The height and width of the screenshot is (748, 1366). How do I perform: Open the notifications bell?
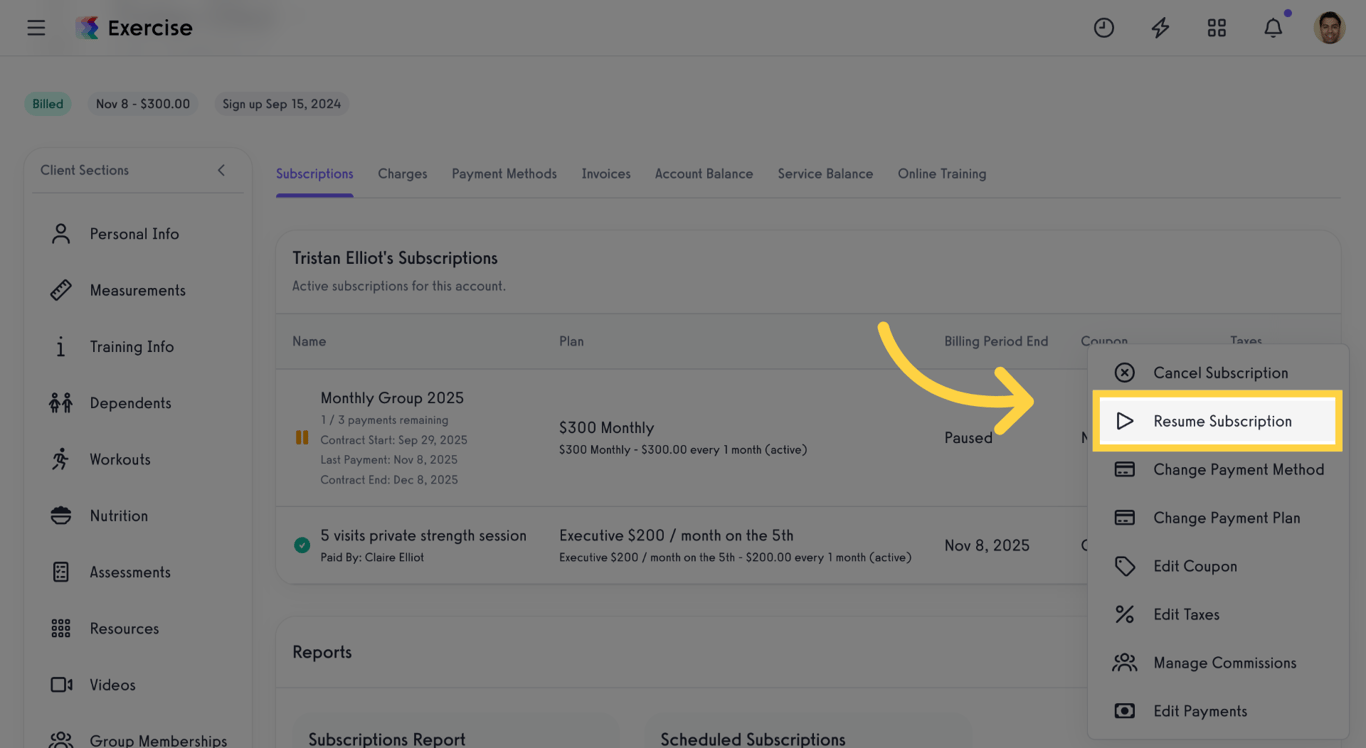pyautogui.click(x=1273, y=27)
